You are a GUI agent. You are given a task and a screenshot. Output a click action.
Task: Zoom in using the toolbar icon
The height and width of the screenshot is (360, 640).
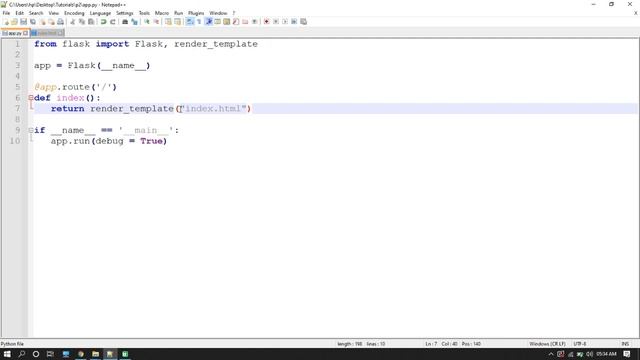[x=147, y=22]
